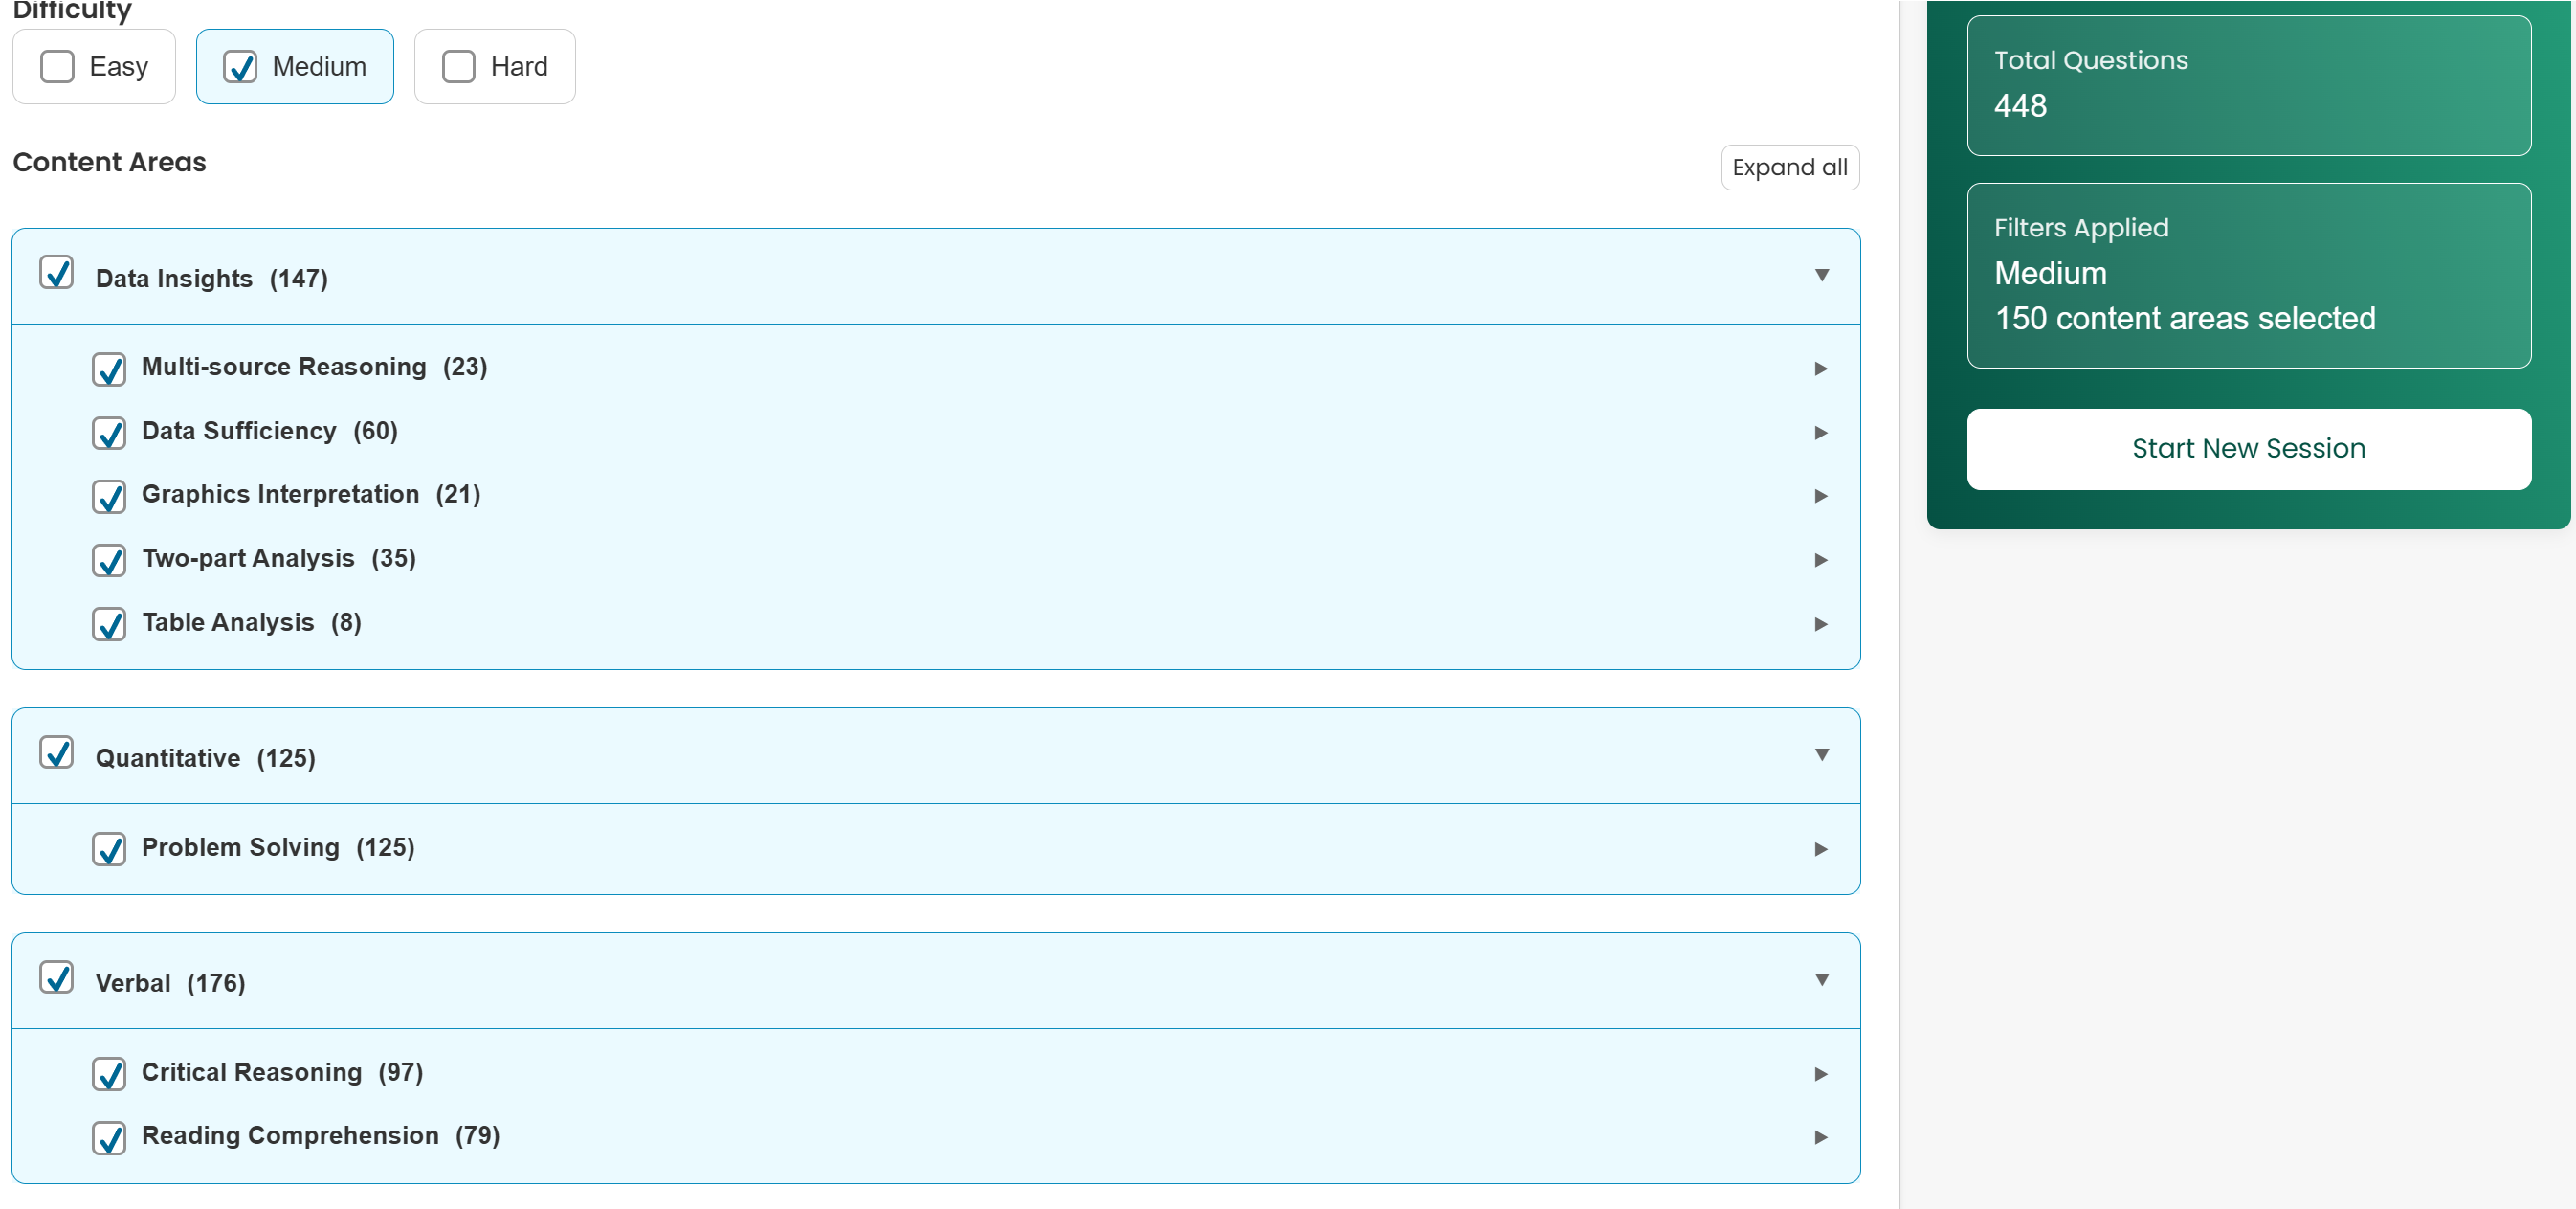Check the Easy difficulty checkbox

(x=57, y=66)
